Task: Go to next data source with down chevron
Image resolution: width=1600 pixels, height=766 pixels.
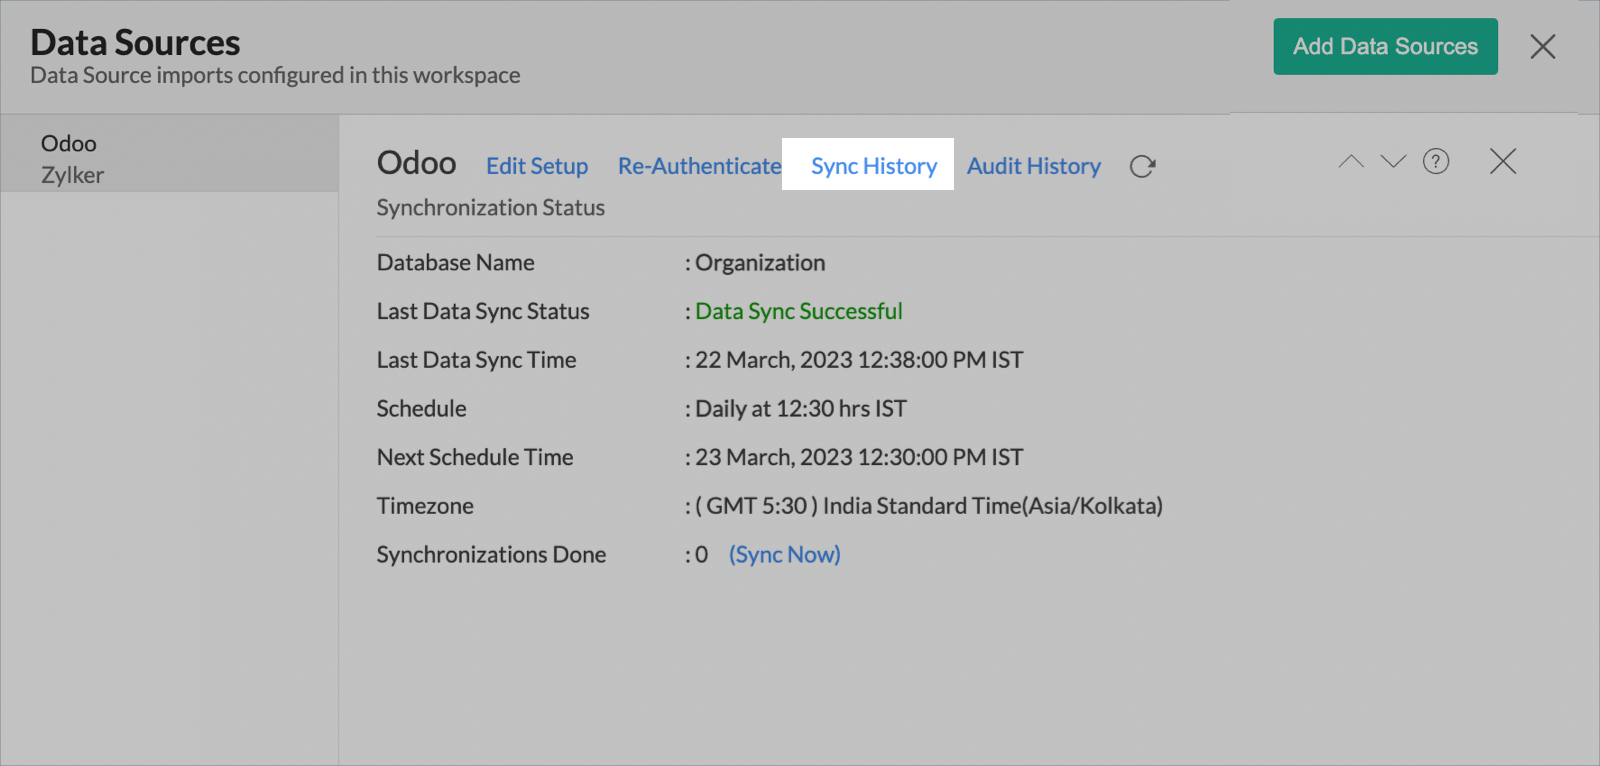Action: [x=1393, y=162]
